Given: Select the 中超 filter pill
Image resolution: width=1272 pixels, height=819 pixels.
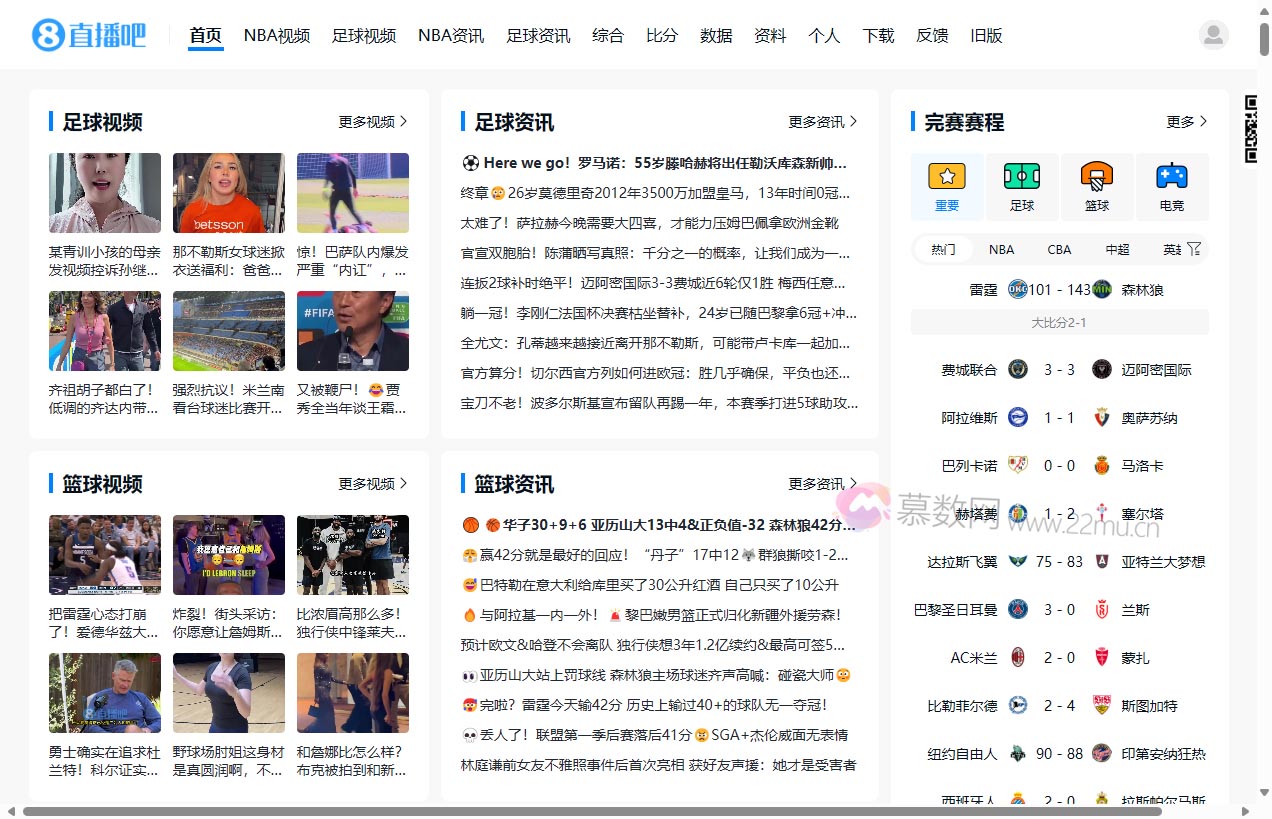Looking at the screenshot, I should click(1117, 248).
